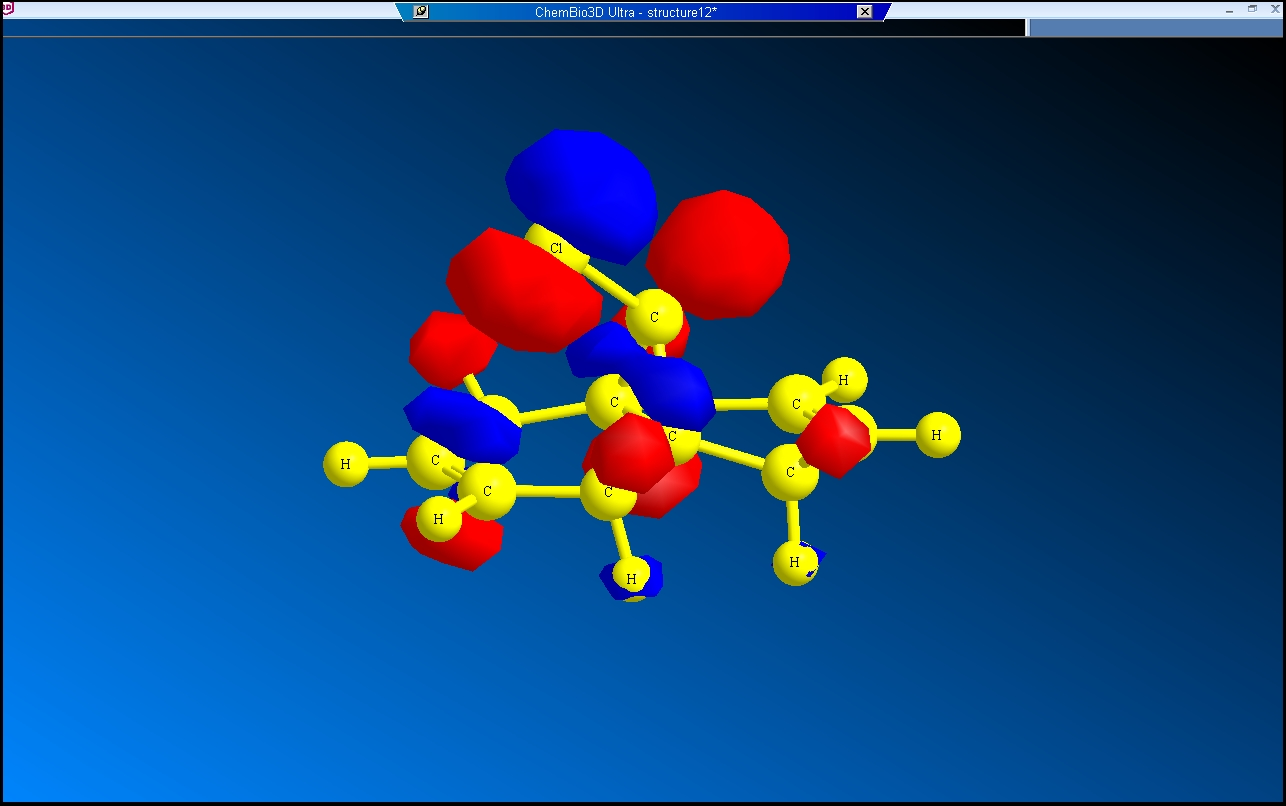The image size is (1286, 806).
Task: Click the pin icon in ChemBio3D title bar
Action: 421,12
